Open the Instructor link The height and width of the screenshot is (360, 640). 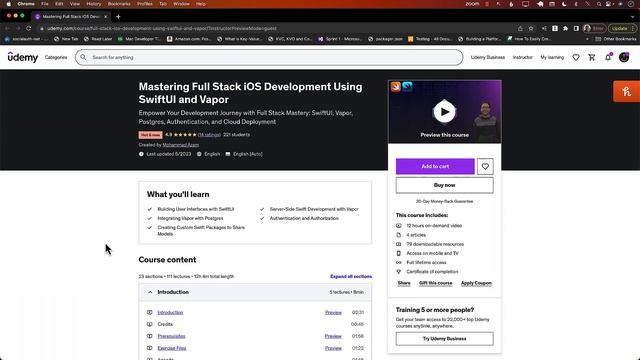tap(523, 58)
